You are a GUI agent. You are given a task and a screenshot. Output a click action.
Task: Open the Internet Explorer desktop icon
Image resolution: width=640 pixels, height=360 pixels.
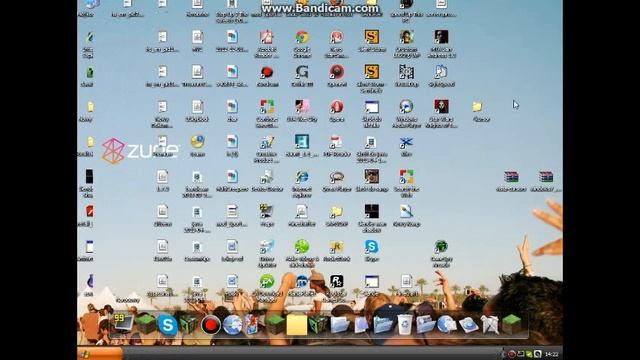point(302,177)
